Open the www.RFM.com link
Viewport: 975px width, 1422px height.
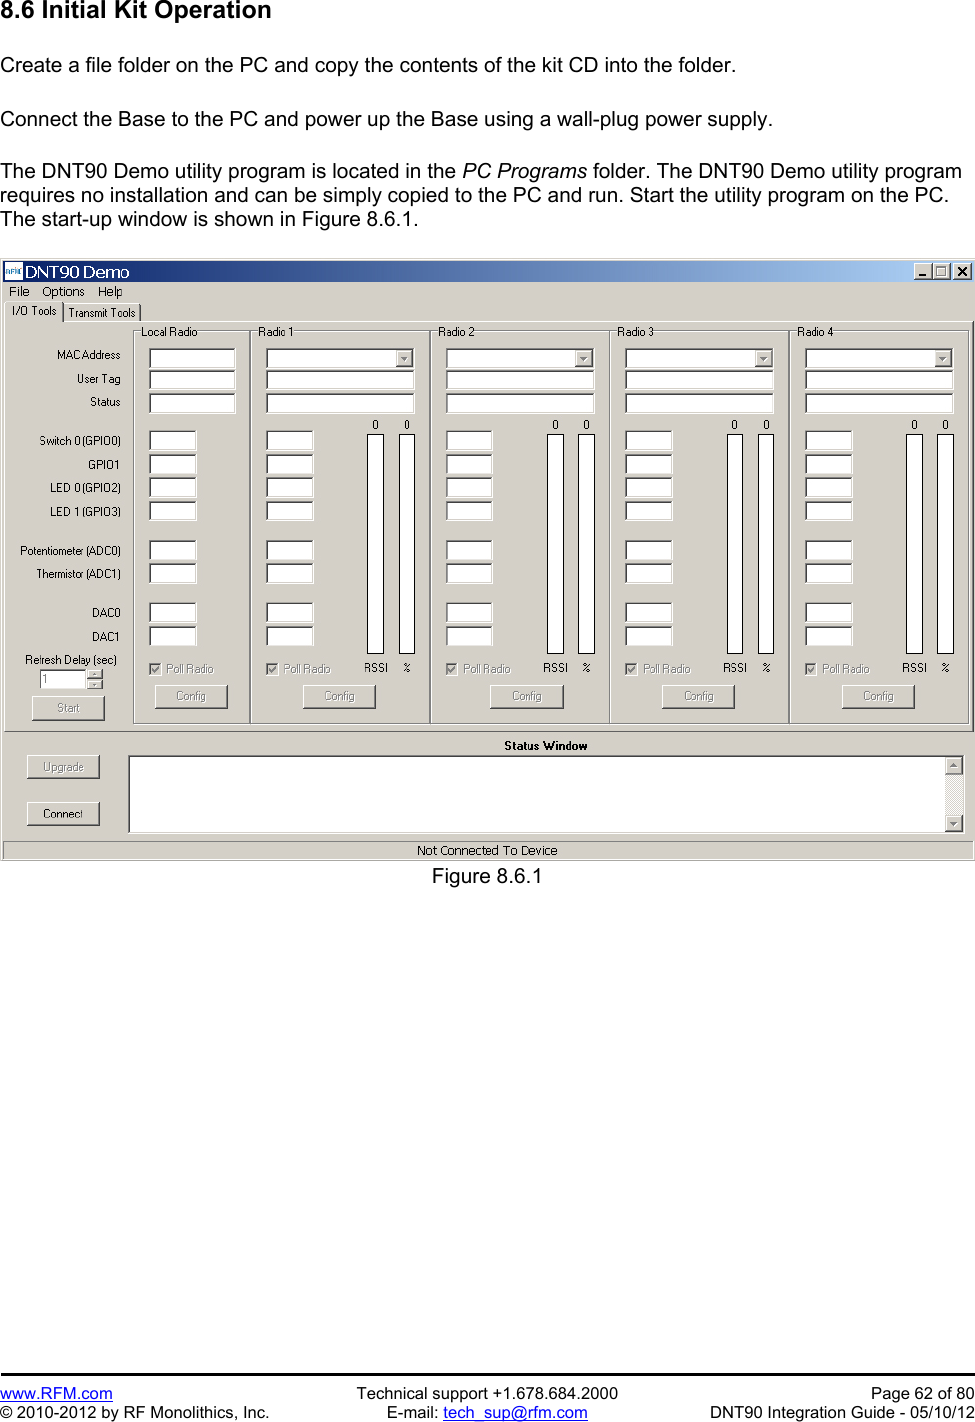(x=56, y=1393)
